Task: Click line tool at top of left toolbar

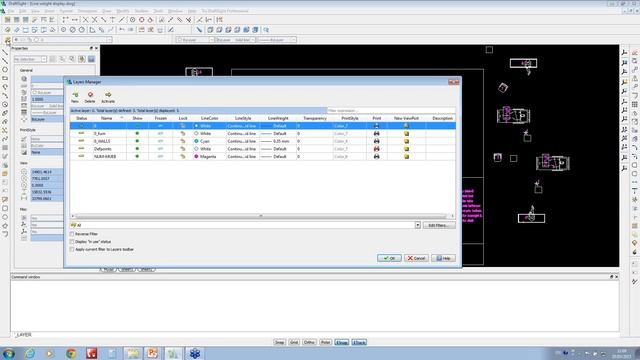Action: tap(5, 52)
